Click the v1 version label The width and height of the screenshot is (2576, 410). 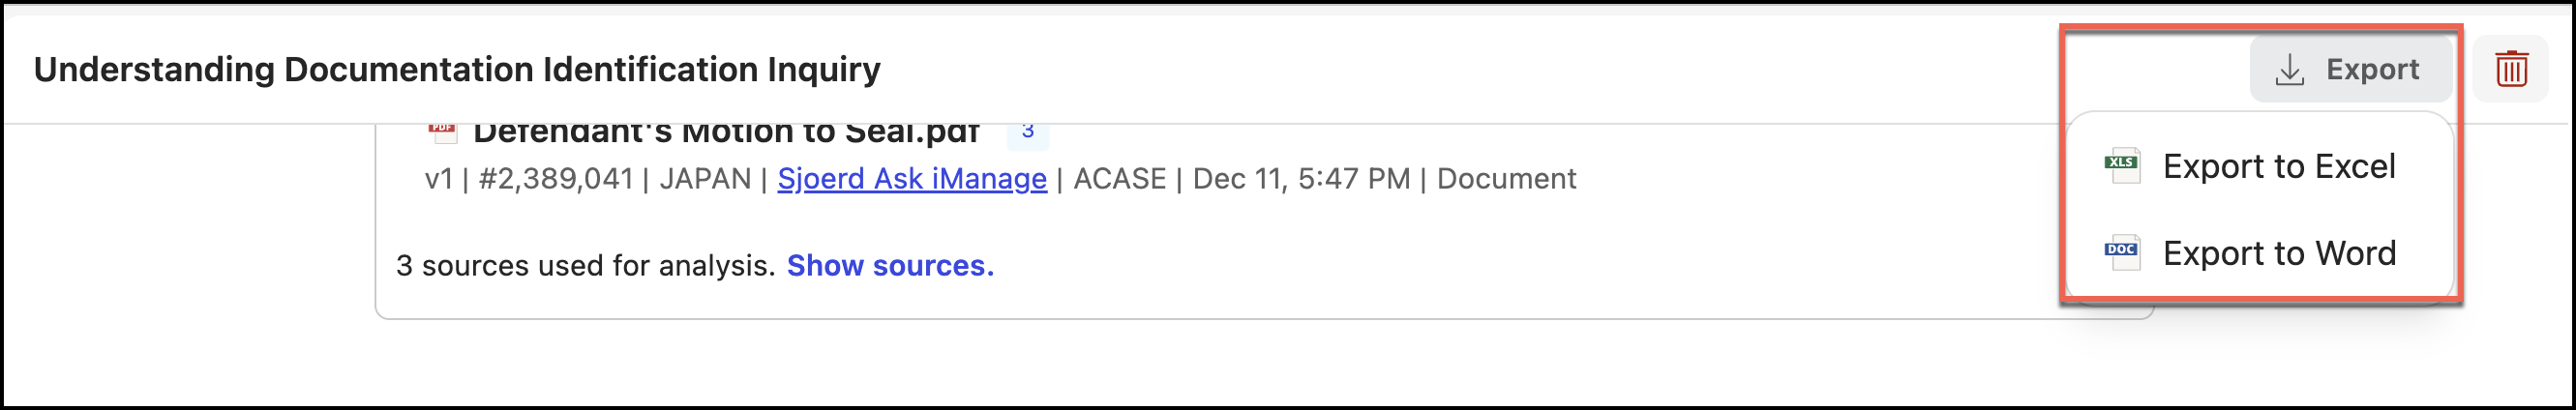tap(438, 178)
